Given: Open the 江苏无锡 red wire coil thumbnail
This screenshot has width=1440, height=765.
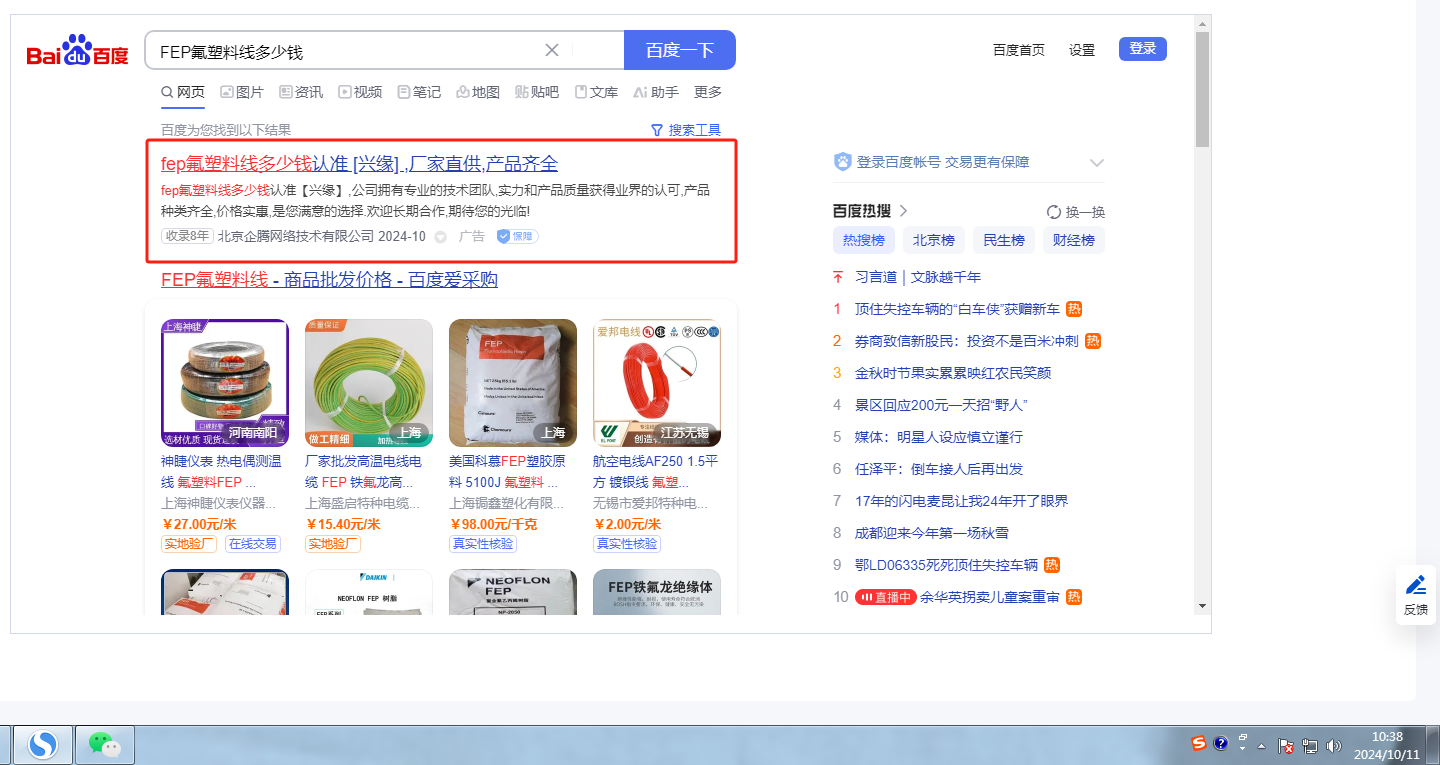Looking at the screenshot, I should (657, 383).
